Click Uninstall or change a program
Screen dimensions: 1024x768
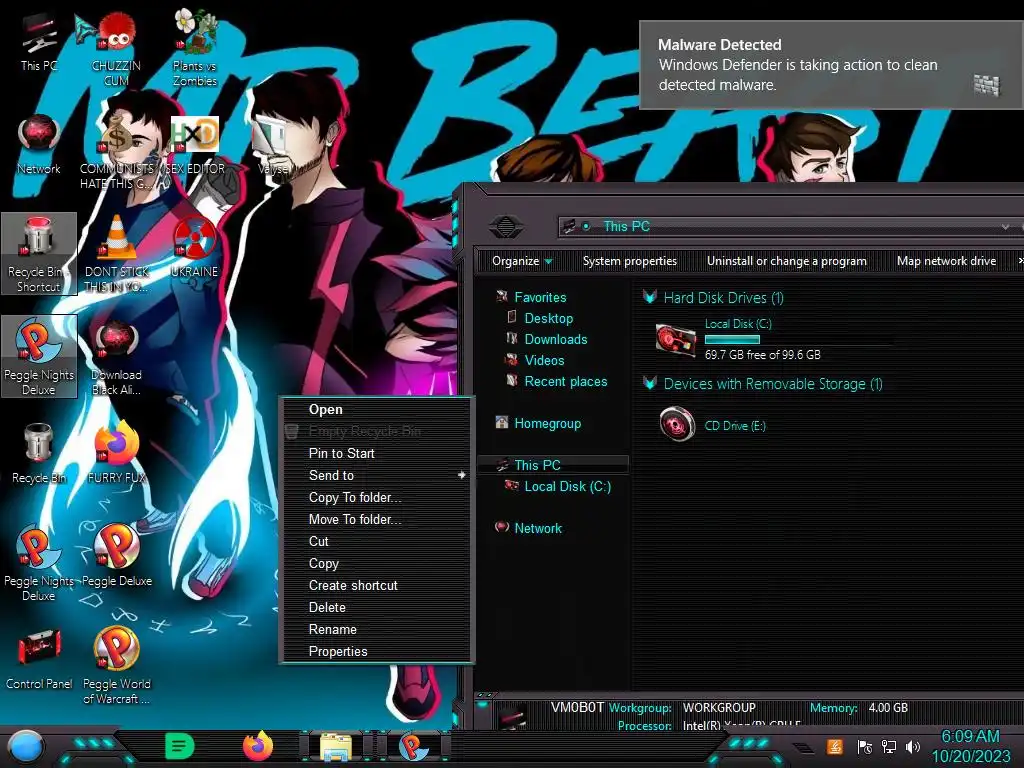(x=786, y=261)
